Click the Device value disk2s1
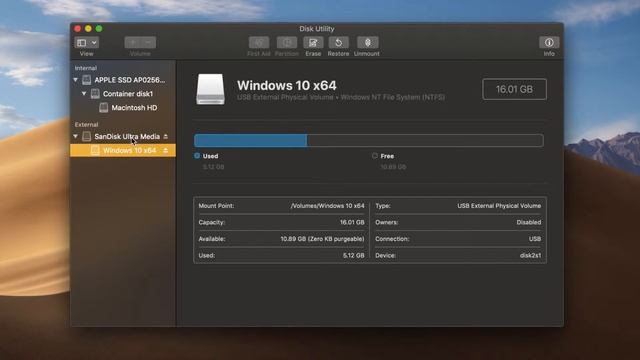 [x=531, y=255]
